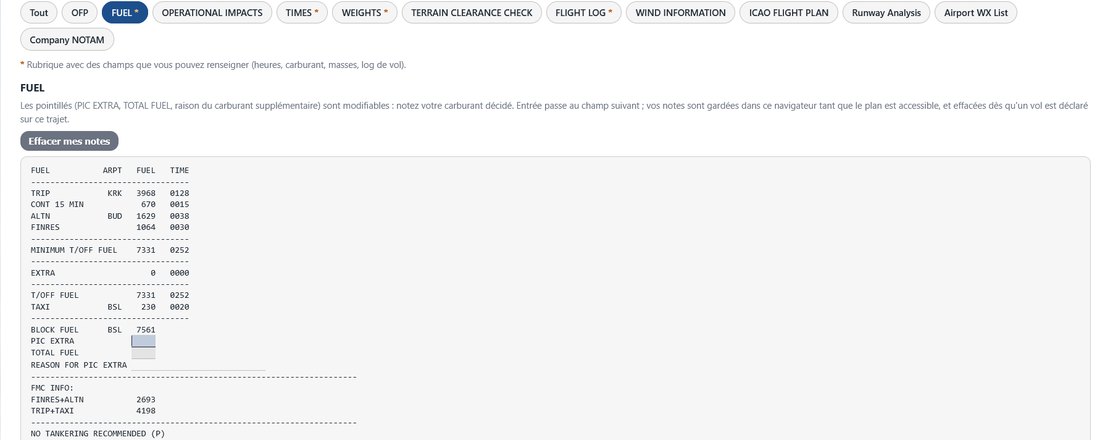Image resolution: width=1100 pixels, height=440 pixels.
Task: Show the Company NOTAM tab
Action: [67, 40]
